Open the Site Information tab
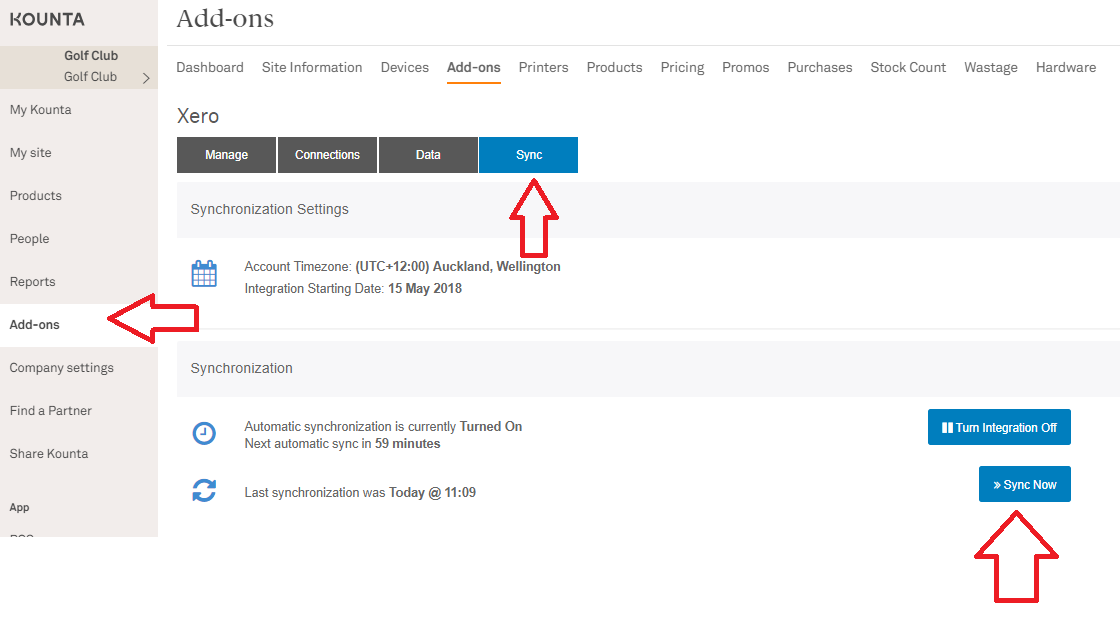The width and height of the screenshot is (1120, 623). pyautogui.click(x=311, y=67)
